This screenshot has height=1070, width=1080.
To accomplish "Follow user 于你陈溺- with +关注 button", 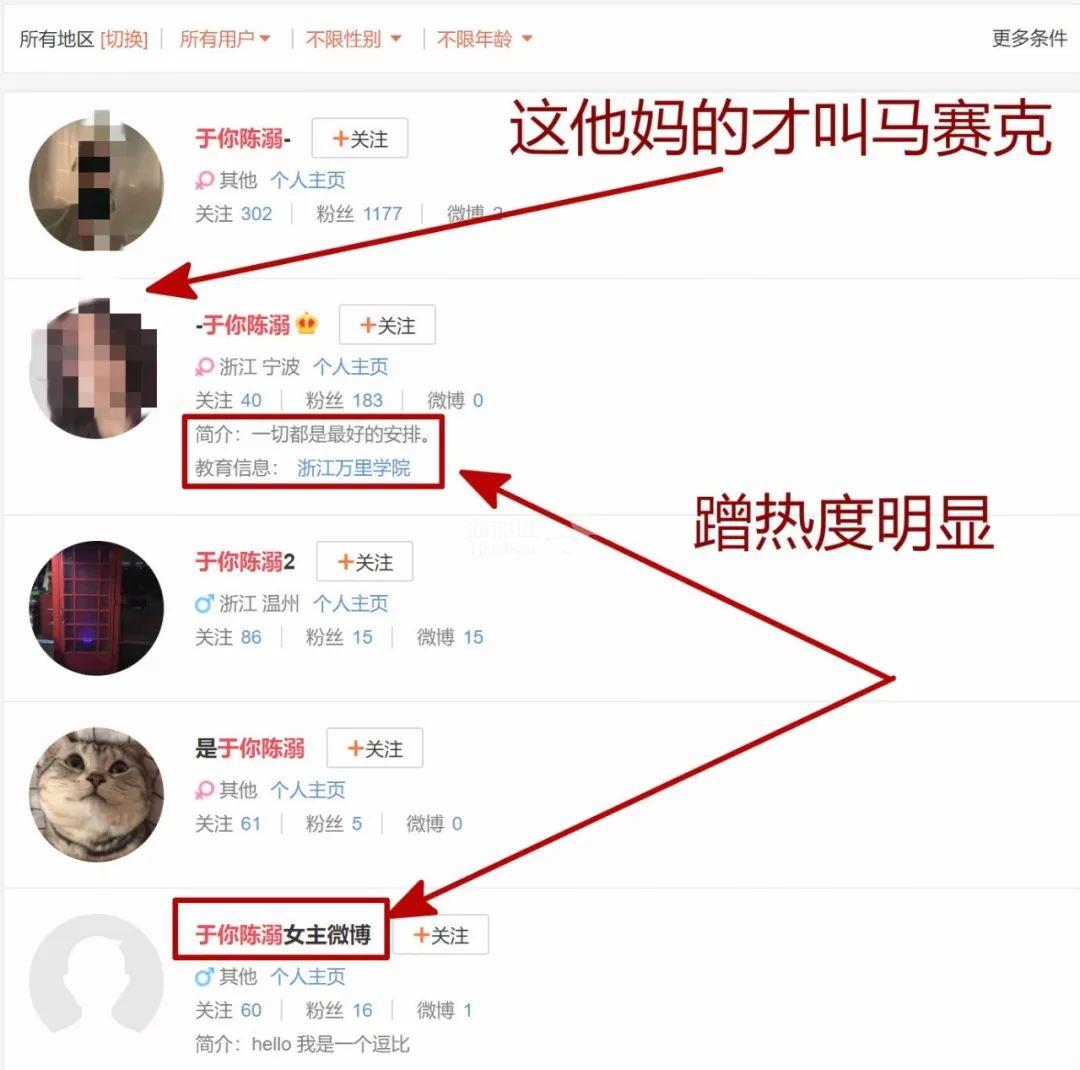I will 360,138.
